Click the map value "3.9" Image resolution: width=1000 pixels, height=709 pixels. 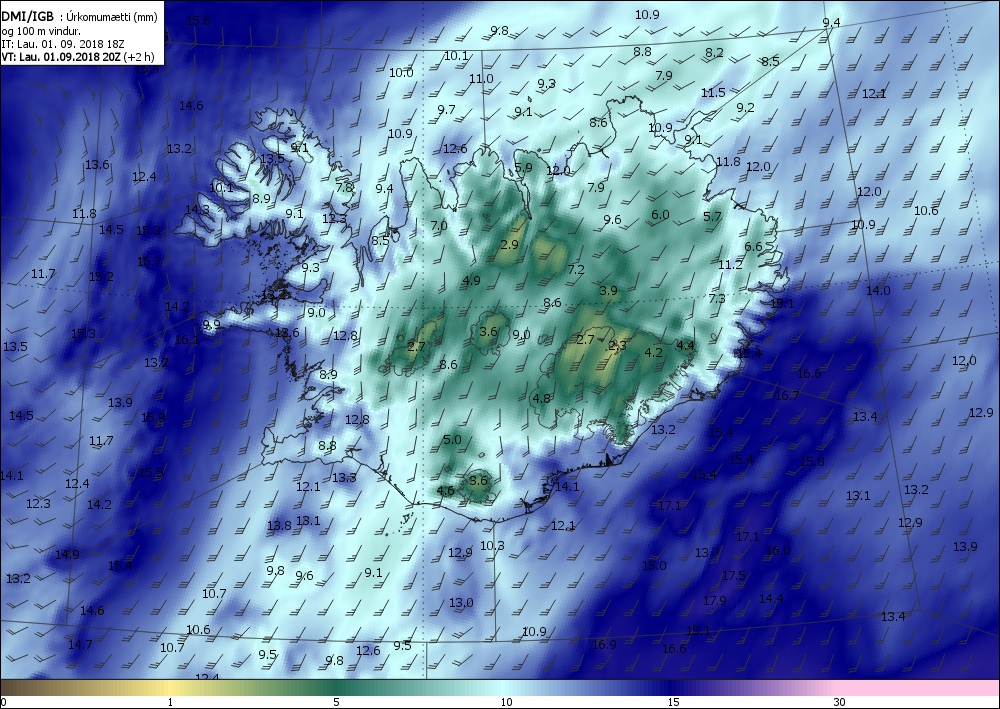click(608, 290)
